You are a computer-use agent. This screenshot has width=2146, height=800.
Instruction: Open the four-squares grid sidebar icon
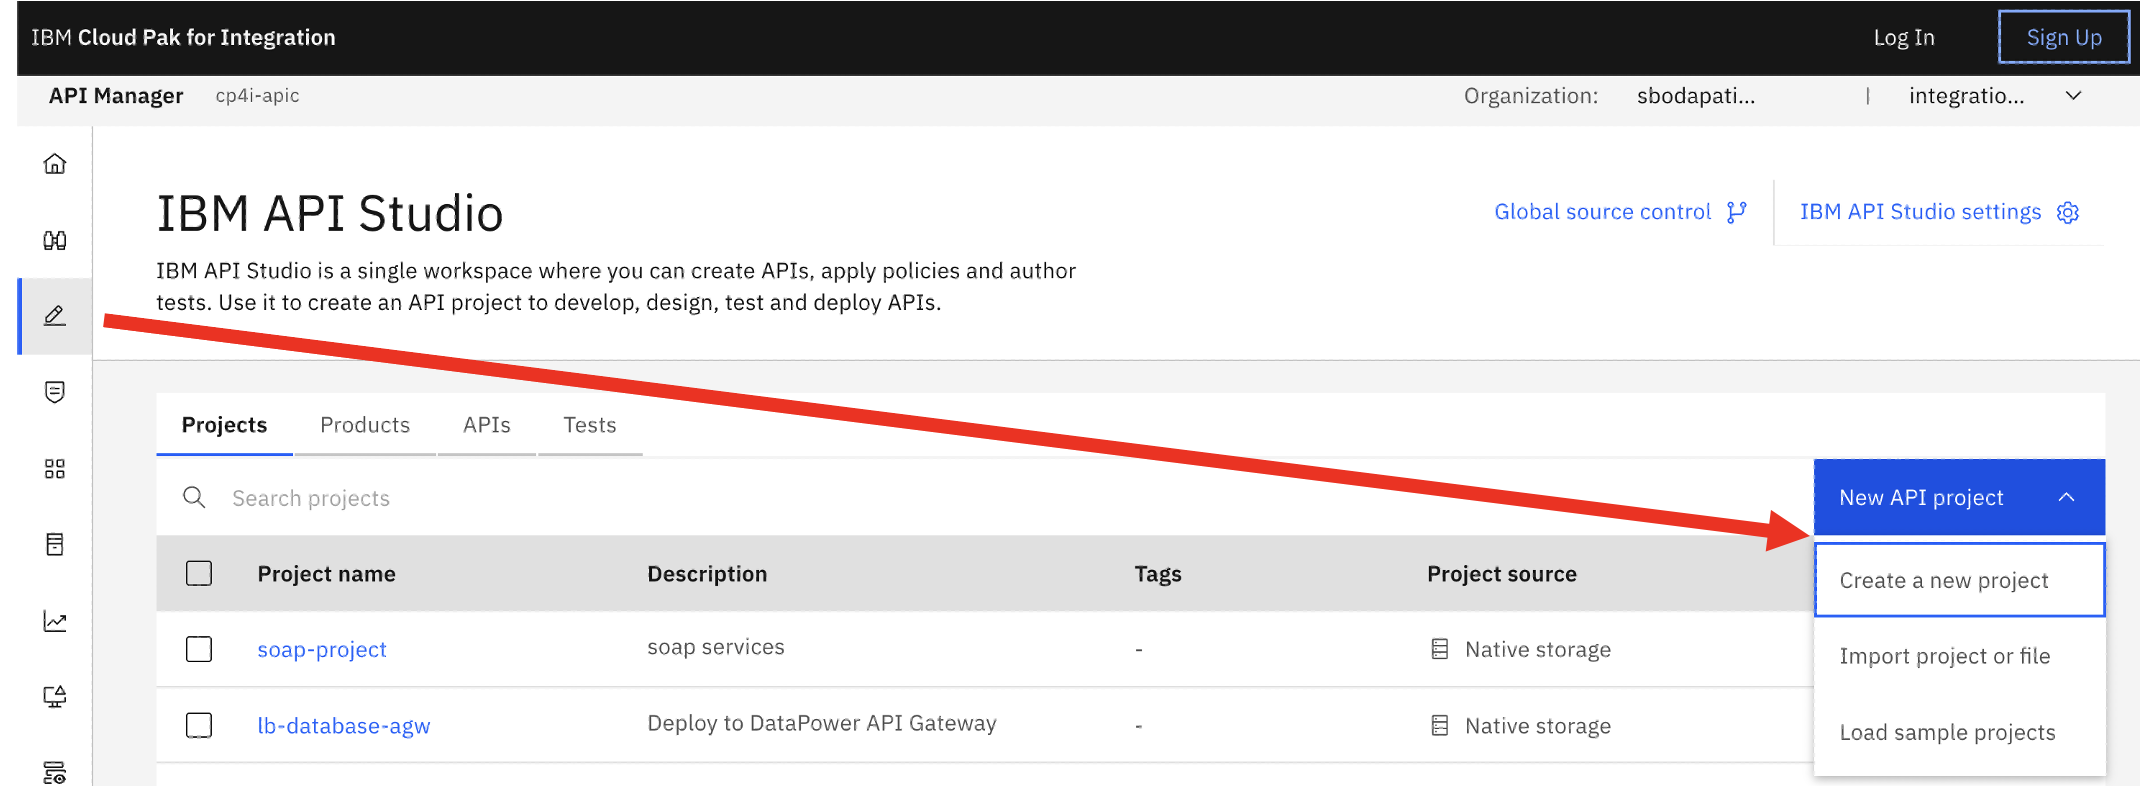[x=55, y=469]
